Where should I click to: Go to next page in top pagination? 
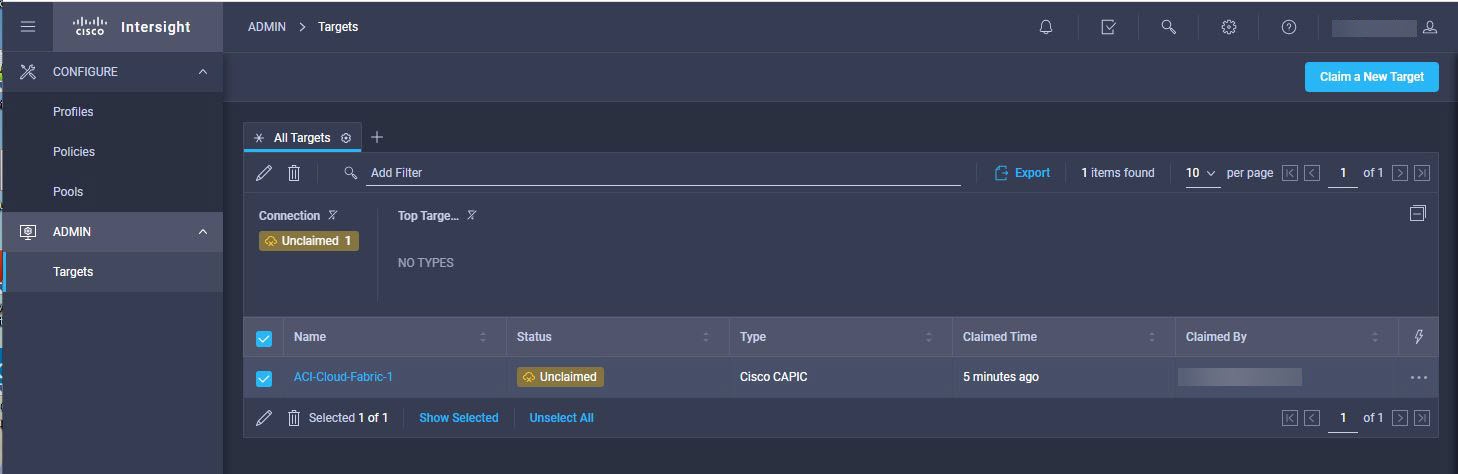coord(1400,173)
